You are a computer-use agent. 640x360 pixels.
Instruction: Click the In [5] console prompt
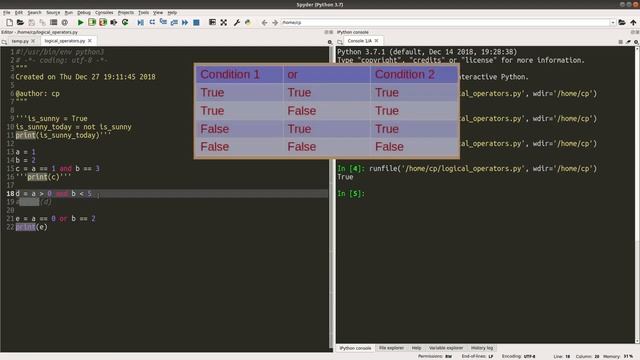coord(351,193)
